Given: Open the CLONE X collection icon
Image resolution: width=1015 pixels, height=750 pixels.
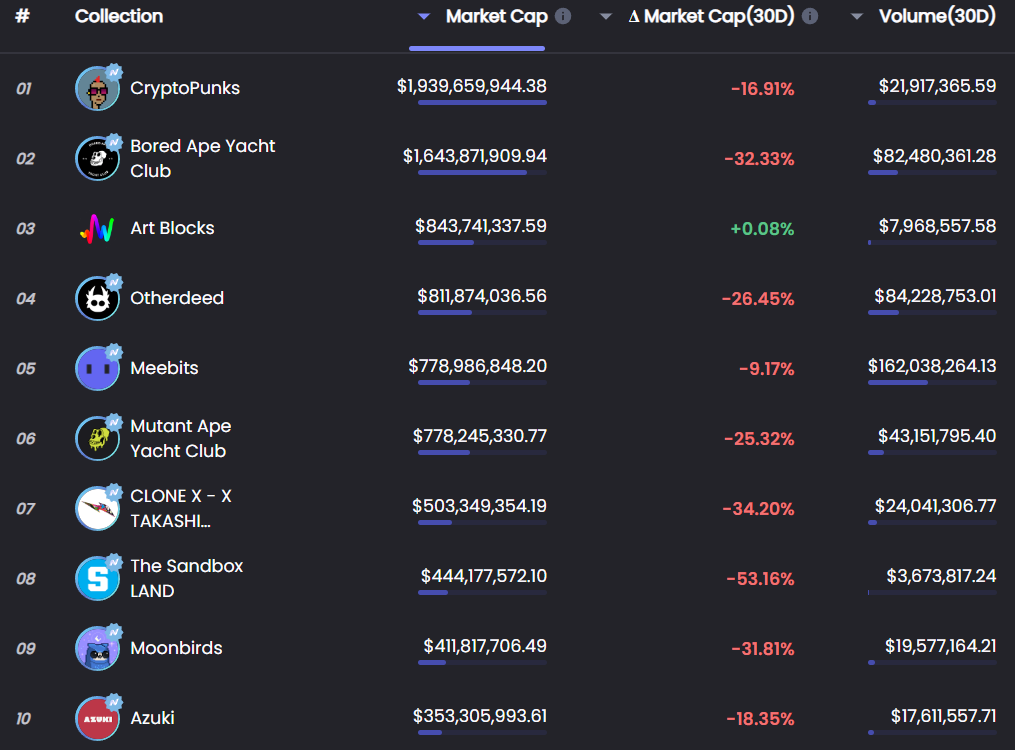Looking at the screenshot, I should coord(98,508).
